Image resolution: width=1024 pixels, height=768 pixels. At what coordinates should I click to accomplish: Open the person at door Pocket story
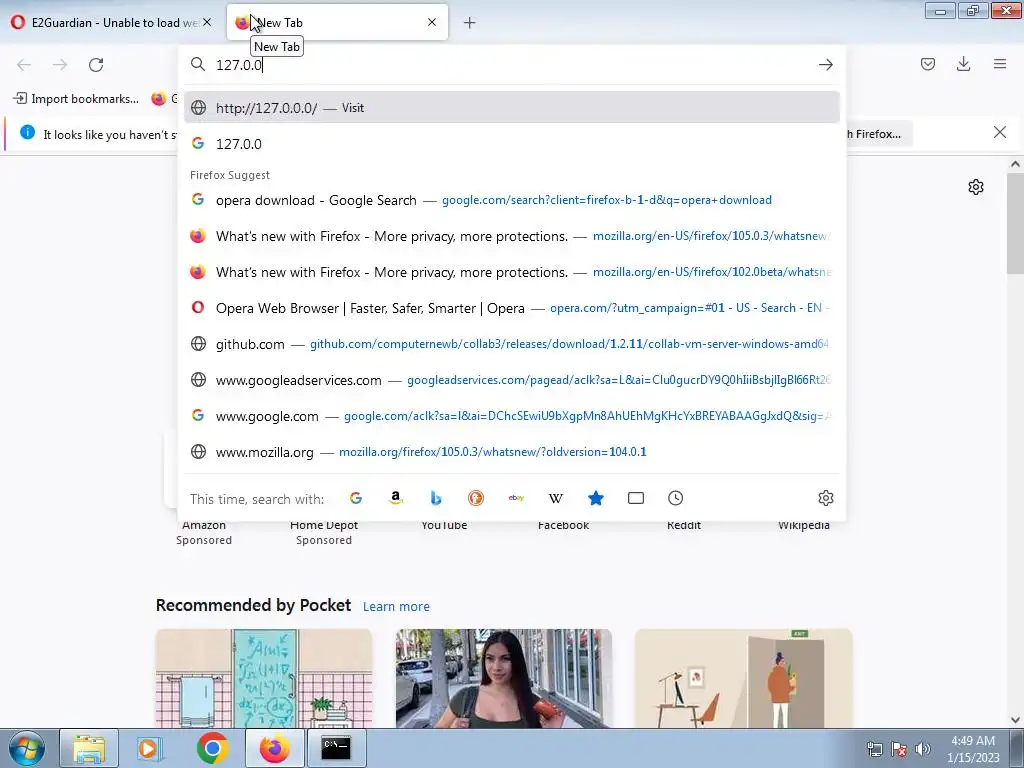pyautogui.click(x=743, y=679)
